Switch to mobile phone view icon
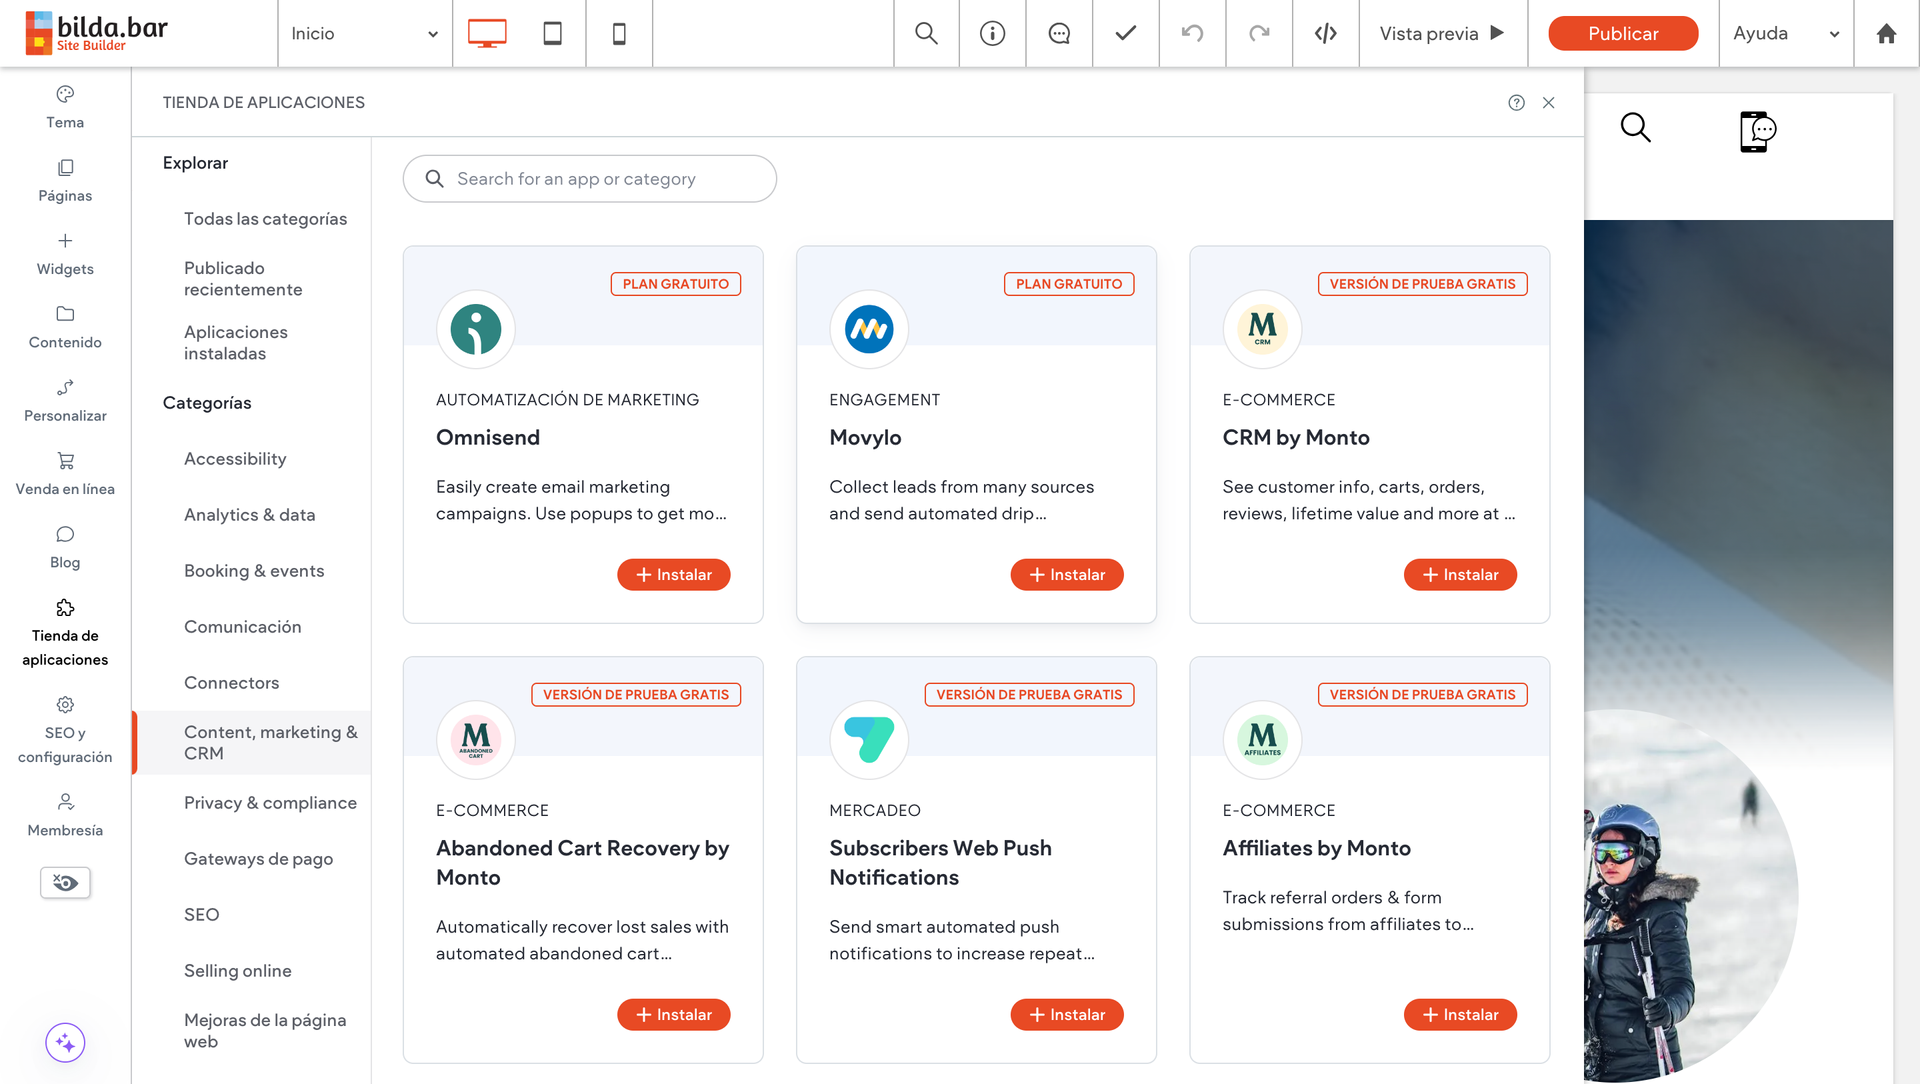The height and width of the screenshot is (1084, 1920). click(x=619, y=33)
